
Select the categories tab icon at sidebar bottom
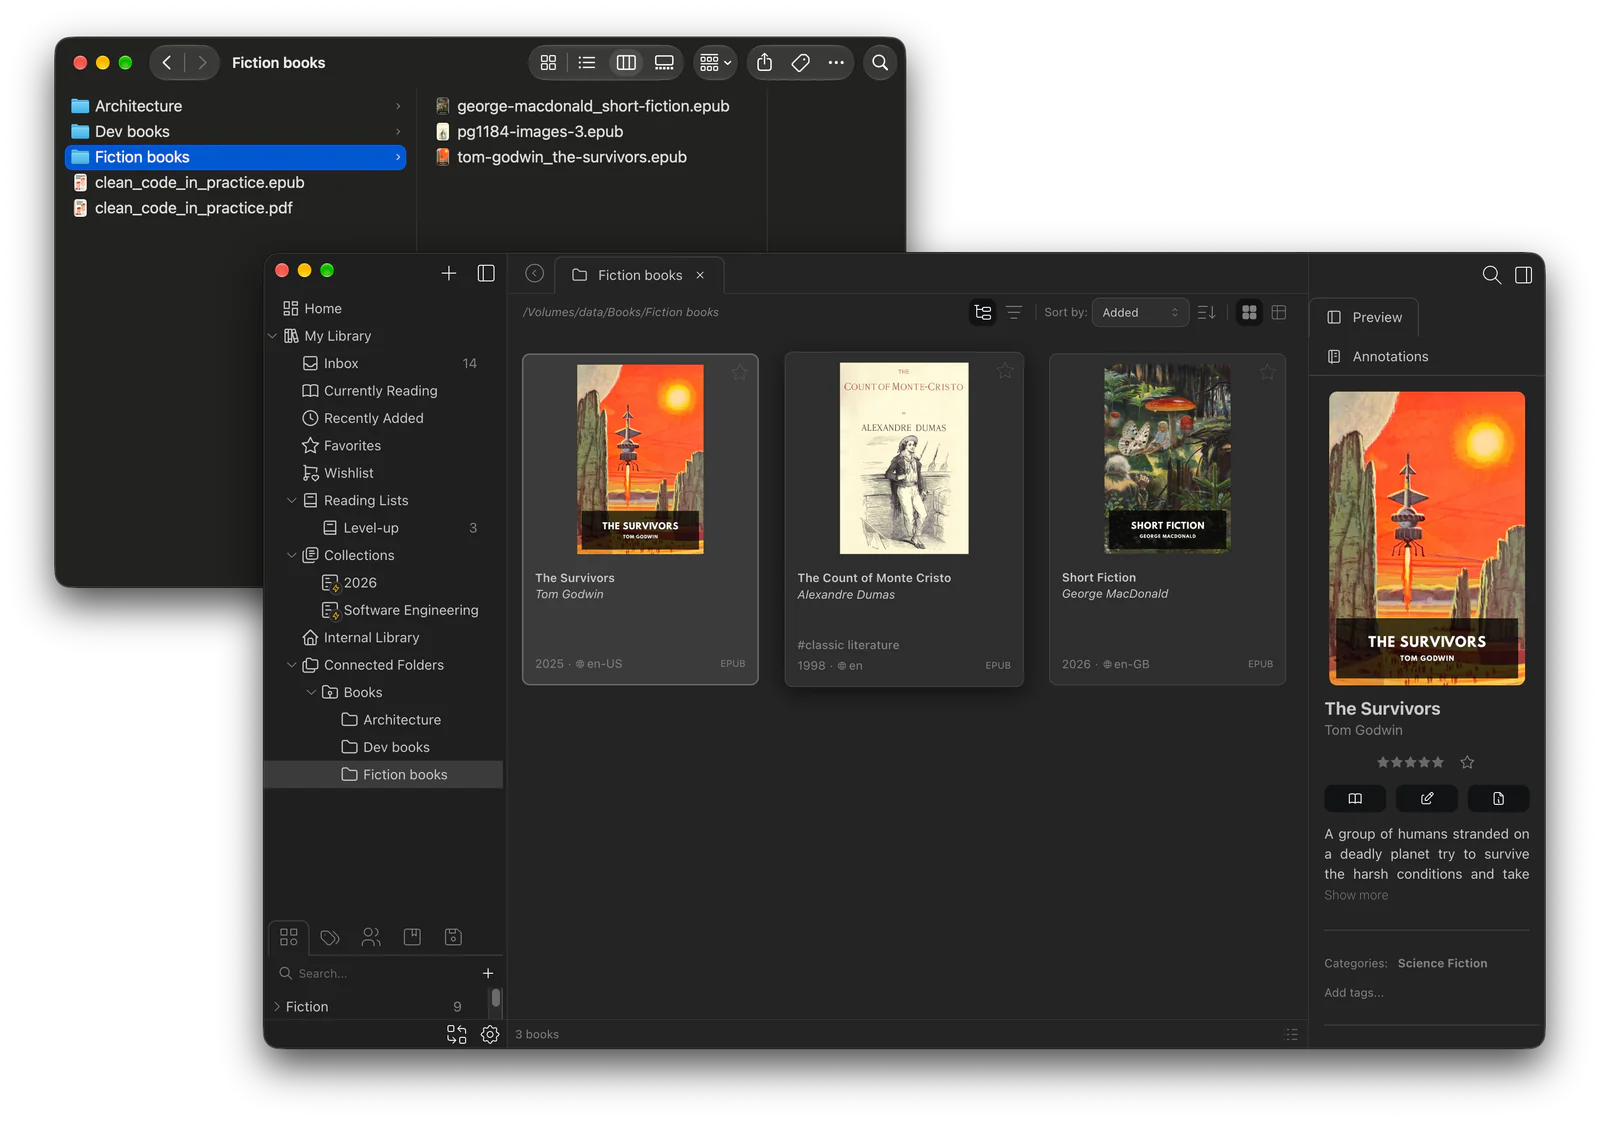coord(289,937)
